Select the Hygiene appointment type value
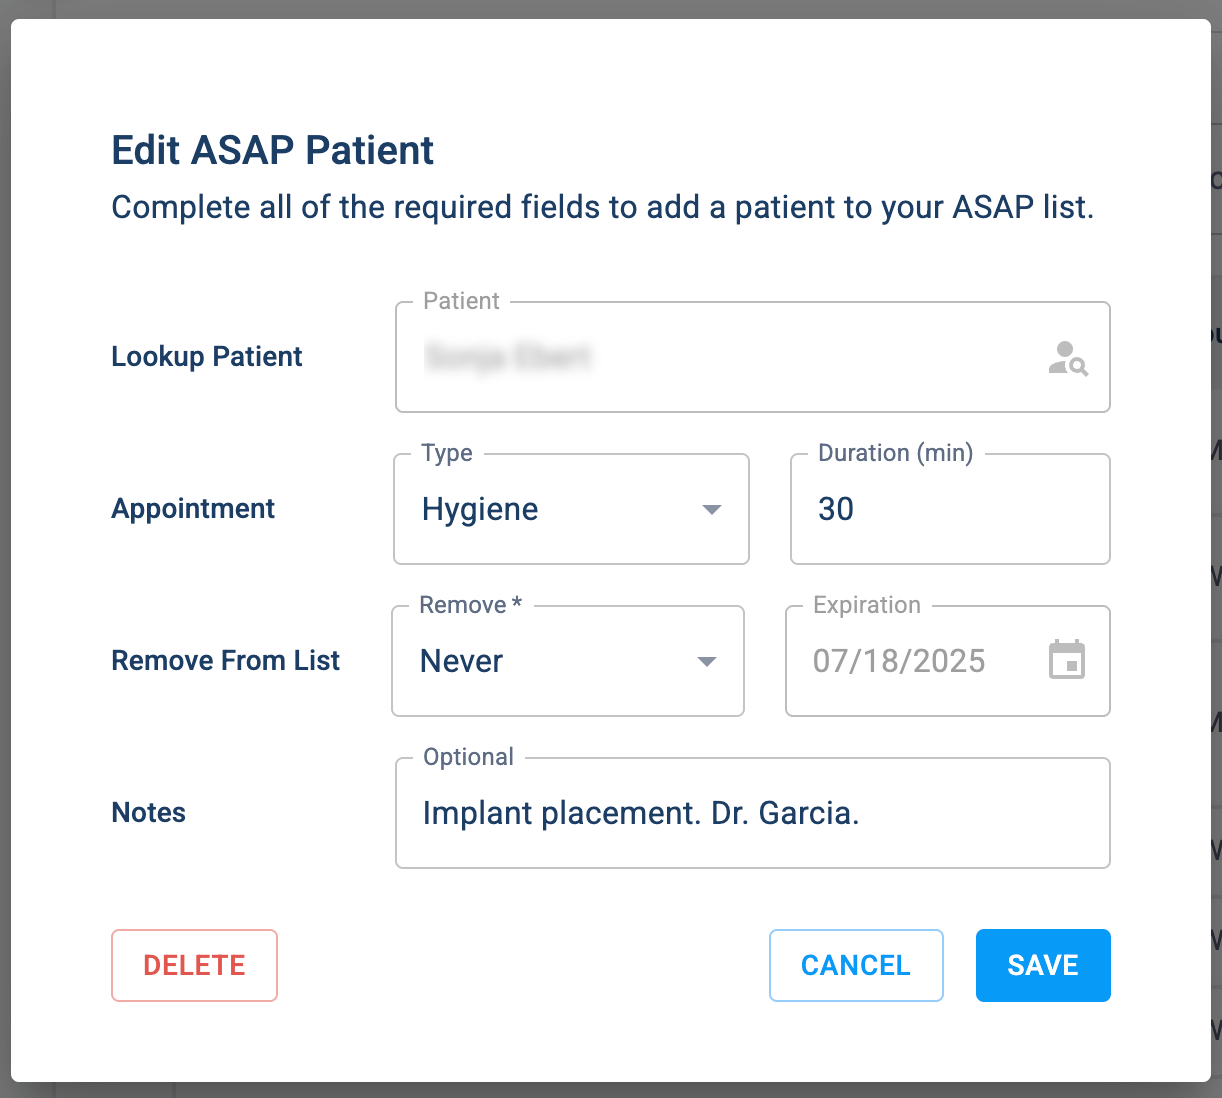 [x=480, y=509]
